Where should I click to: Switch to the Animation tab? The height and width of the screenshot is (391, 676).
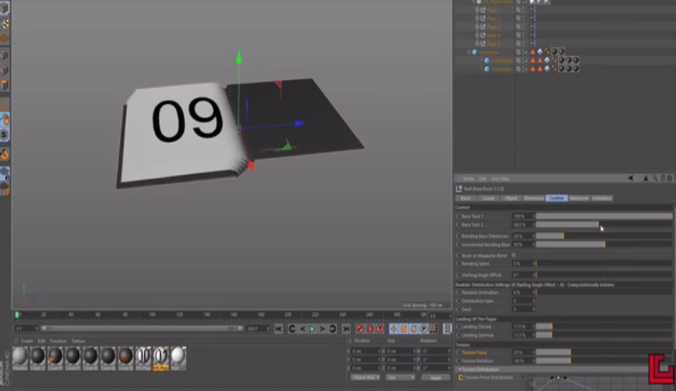pyautogui.click(x=601, y=198)
